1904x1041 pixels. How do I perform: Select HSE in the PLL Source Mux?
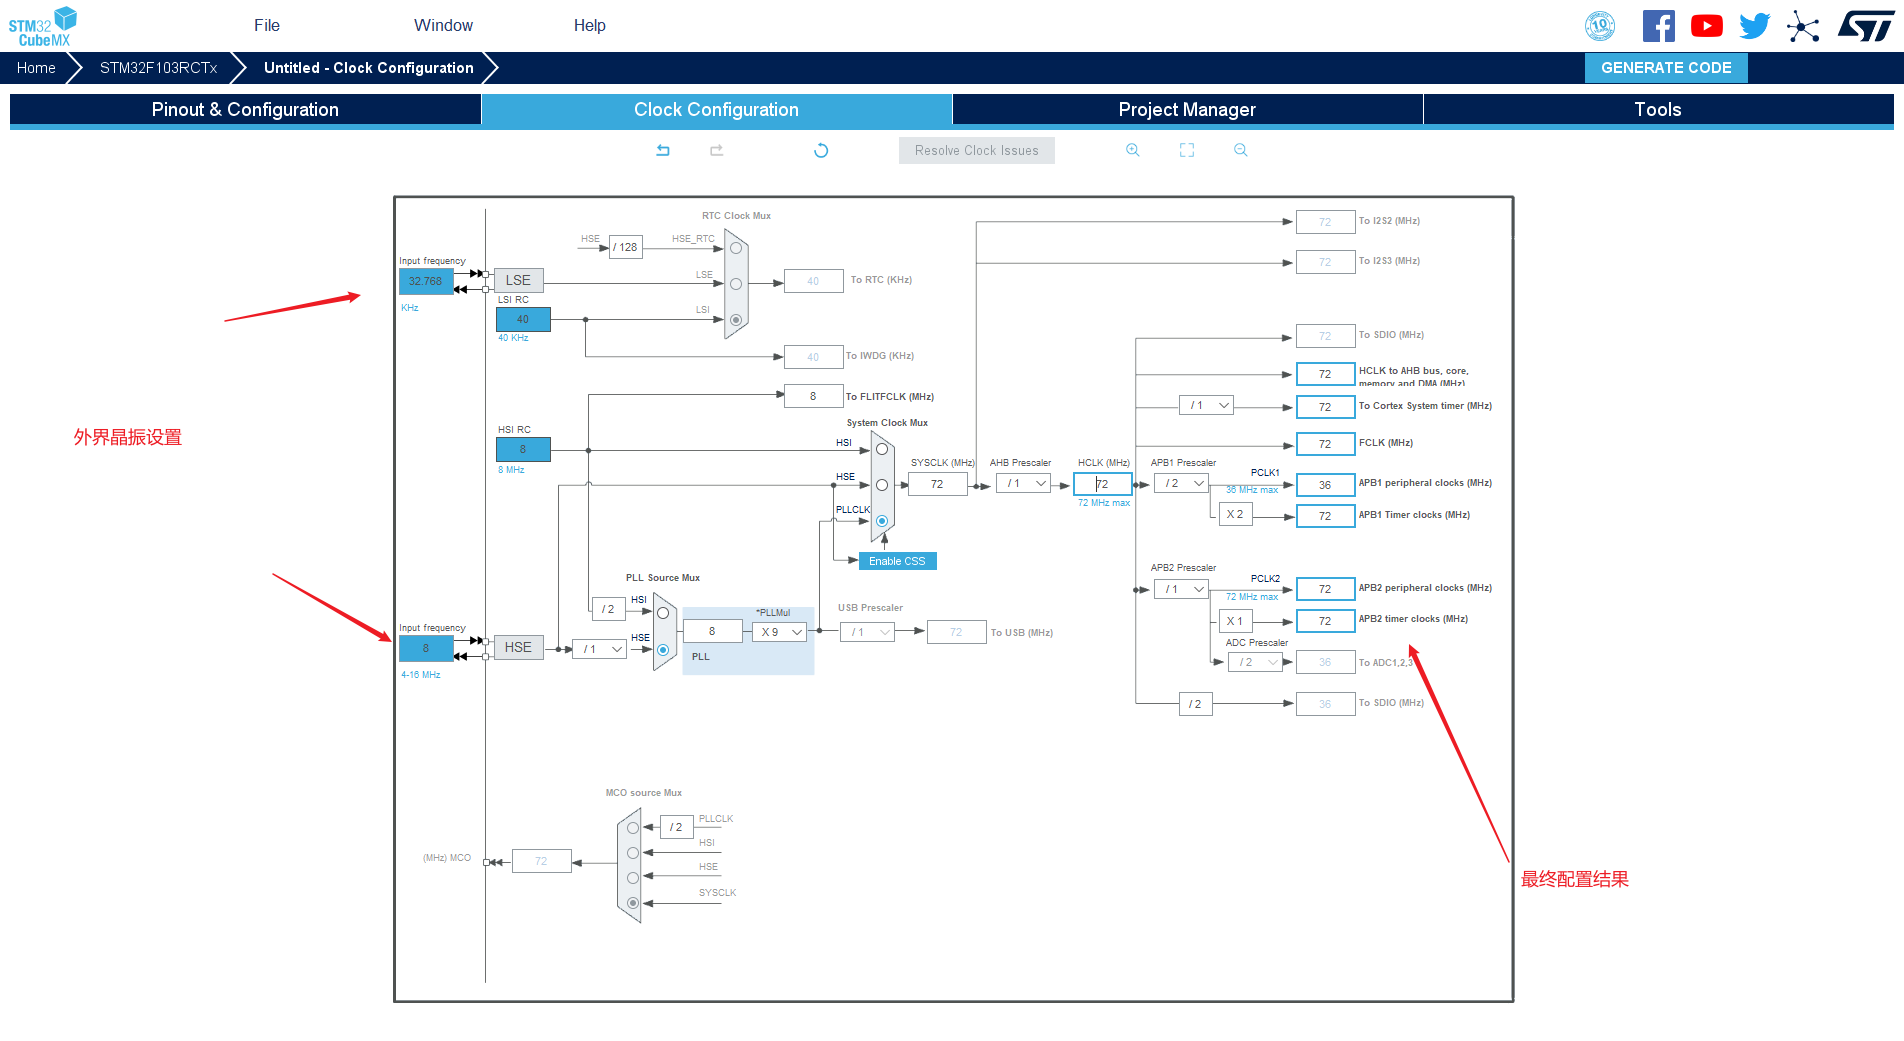pos(663,650)
